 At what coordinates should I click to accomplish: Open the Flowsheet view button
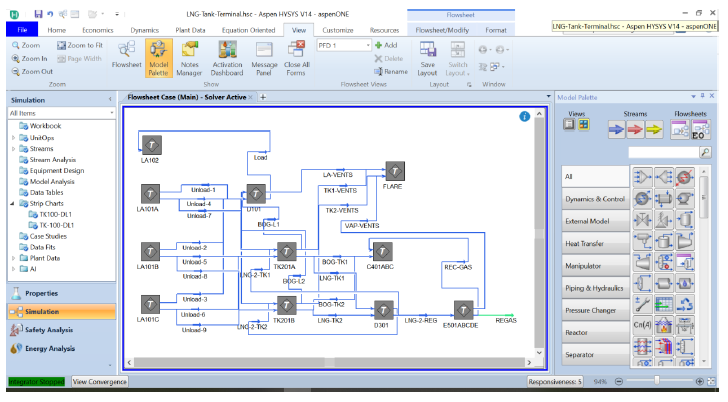126,55
